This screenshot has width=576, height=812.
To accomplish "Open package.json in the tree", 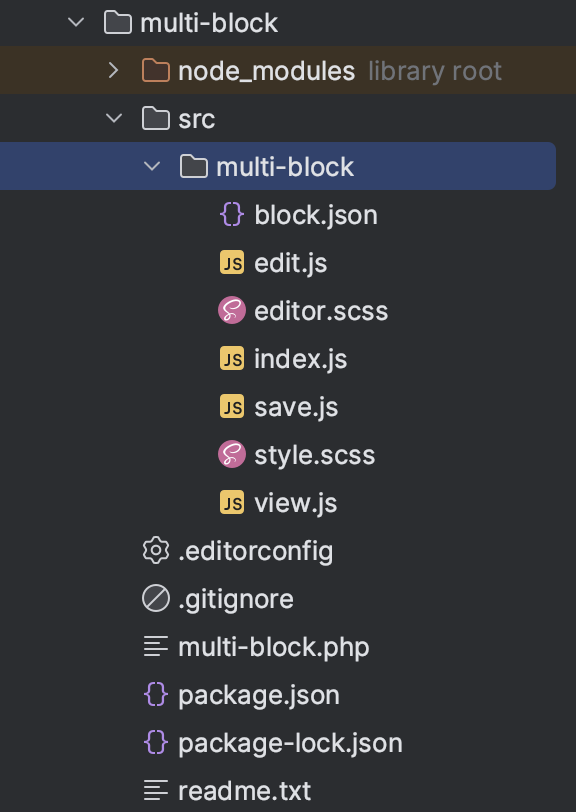I will click(x=259, y=695).
